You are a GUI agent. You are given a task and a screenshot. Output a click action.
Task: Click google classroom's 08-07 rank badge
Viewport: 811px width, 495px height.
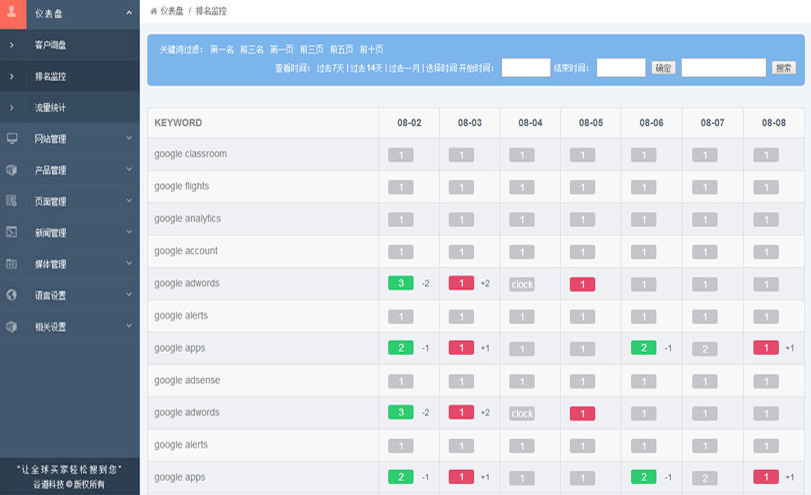(704, 155)
